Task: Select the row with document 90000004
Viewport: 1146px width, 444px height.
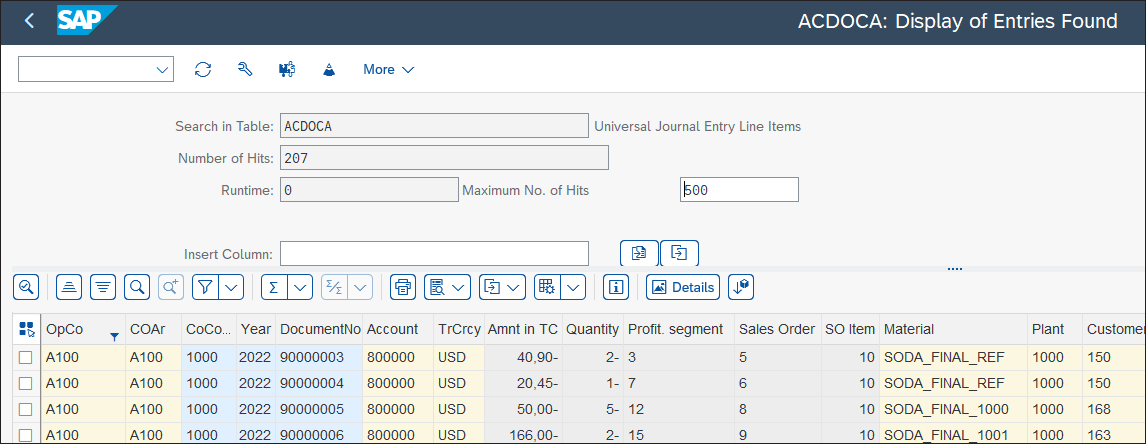Action: pyautogui.click(x=26, y=383)
